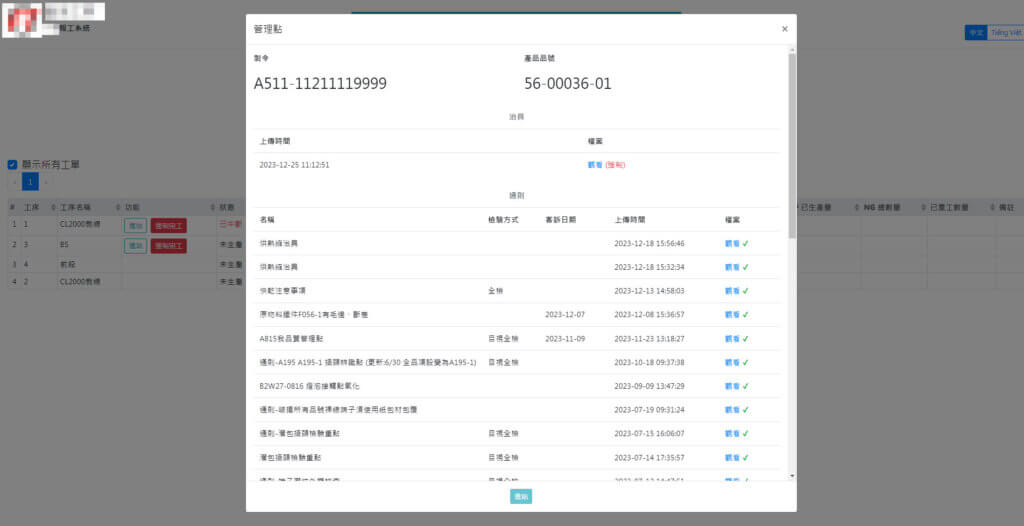The image size is (1024, 526).
Task: Open 觀看 link for the 2023-12-18 15:56:46 row
Action: [x=731, y=243]
